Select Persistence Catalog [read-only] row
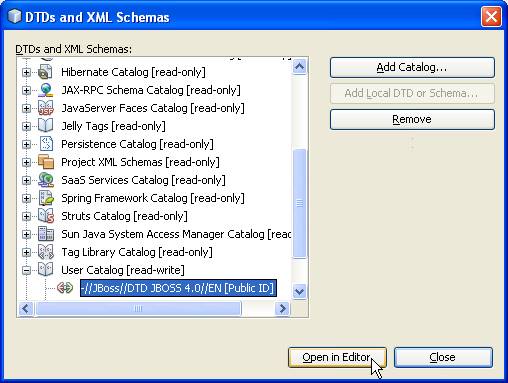 pos(137,144)
